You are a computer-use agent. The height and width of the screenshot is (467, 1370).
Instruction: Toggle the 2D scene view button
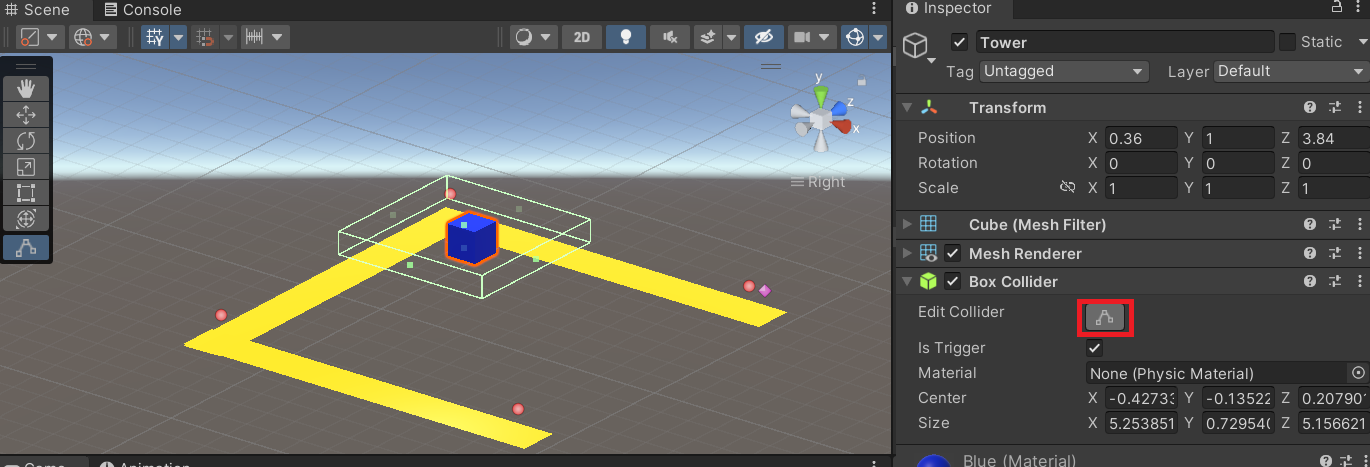[581, 37]
